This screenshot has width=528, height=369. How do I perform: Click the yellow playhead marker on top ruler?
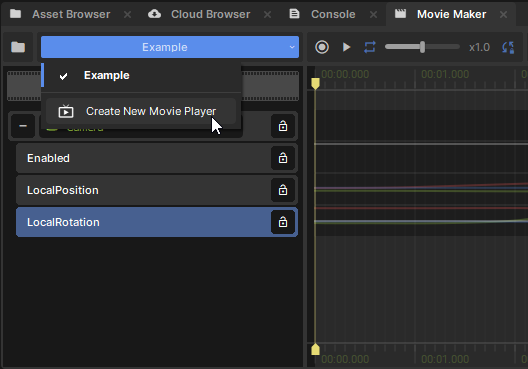[x=316, y=83]
